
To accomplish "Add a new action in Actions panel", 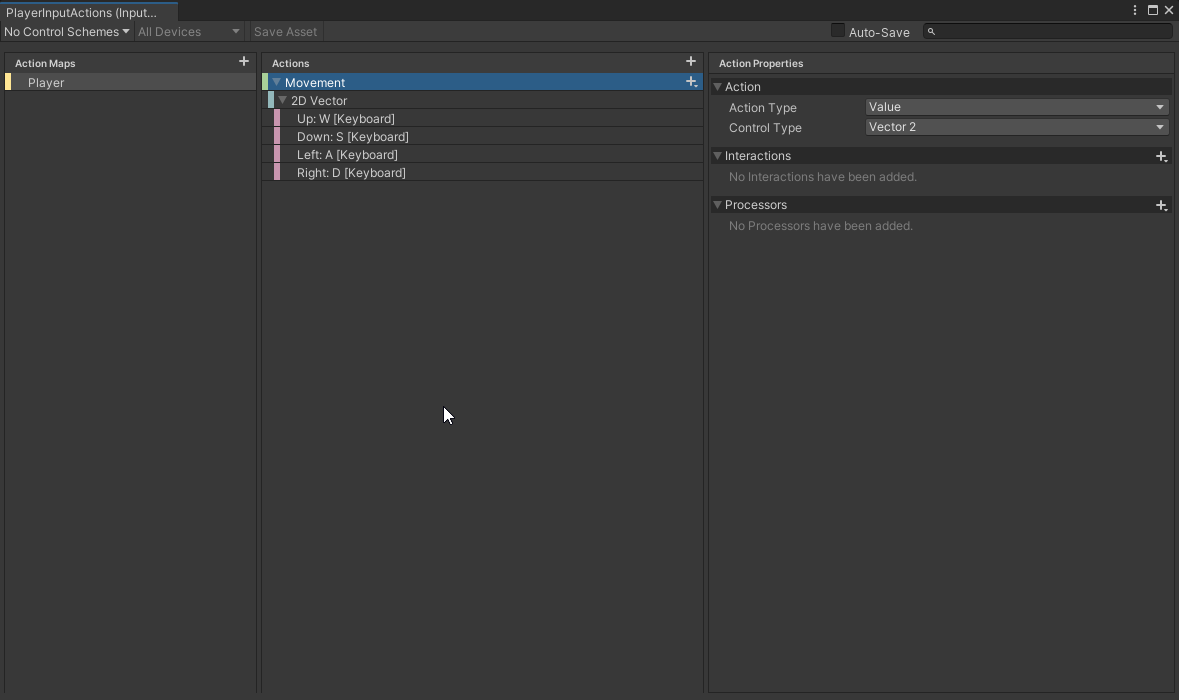I will pyautogui.click(x=691, y=62).
